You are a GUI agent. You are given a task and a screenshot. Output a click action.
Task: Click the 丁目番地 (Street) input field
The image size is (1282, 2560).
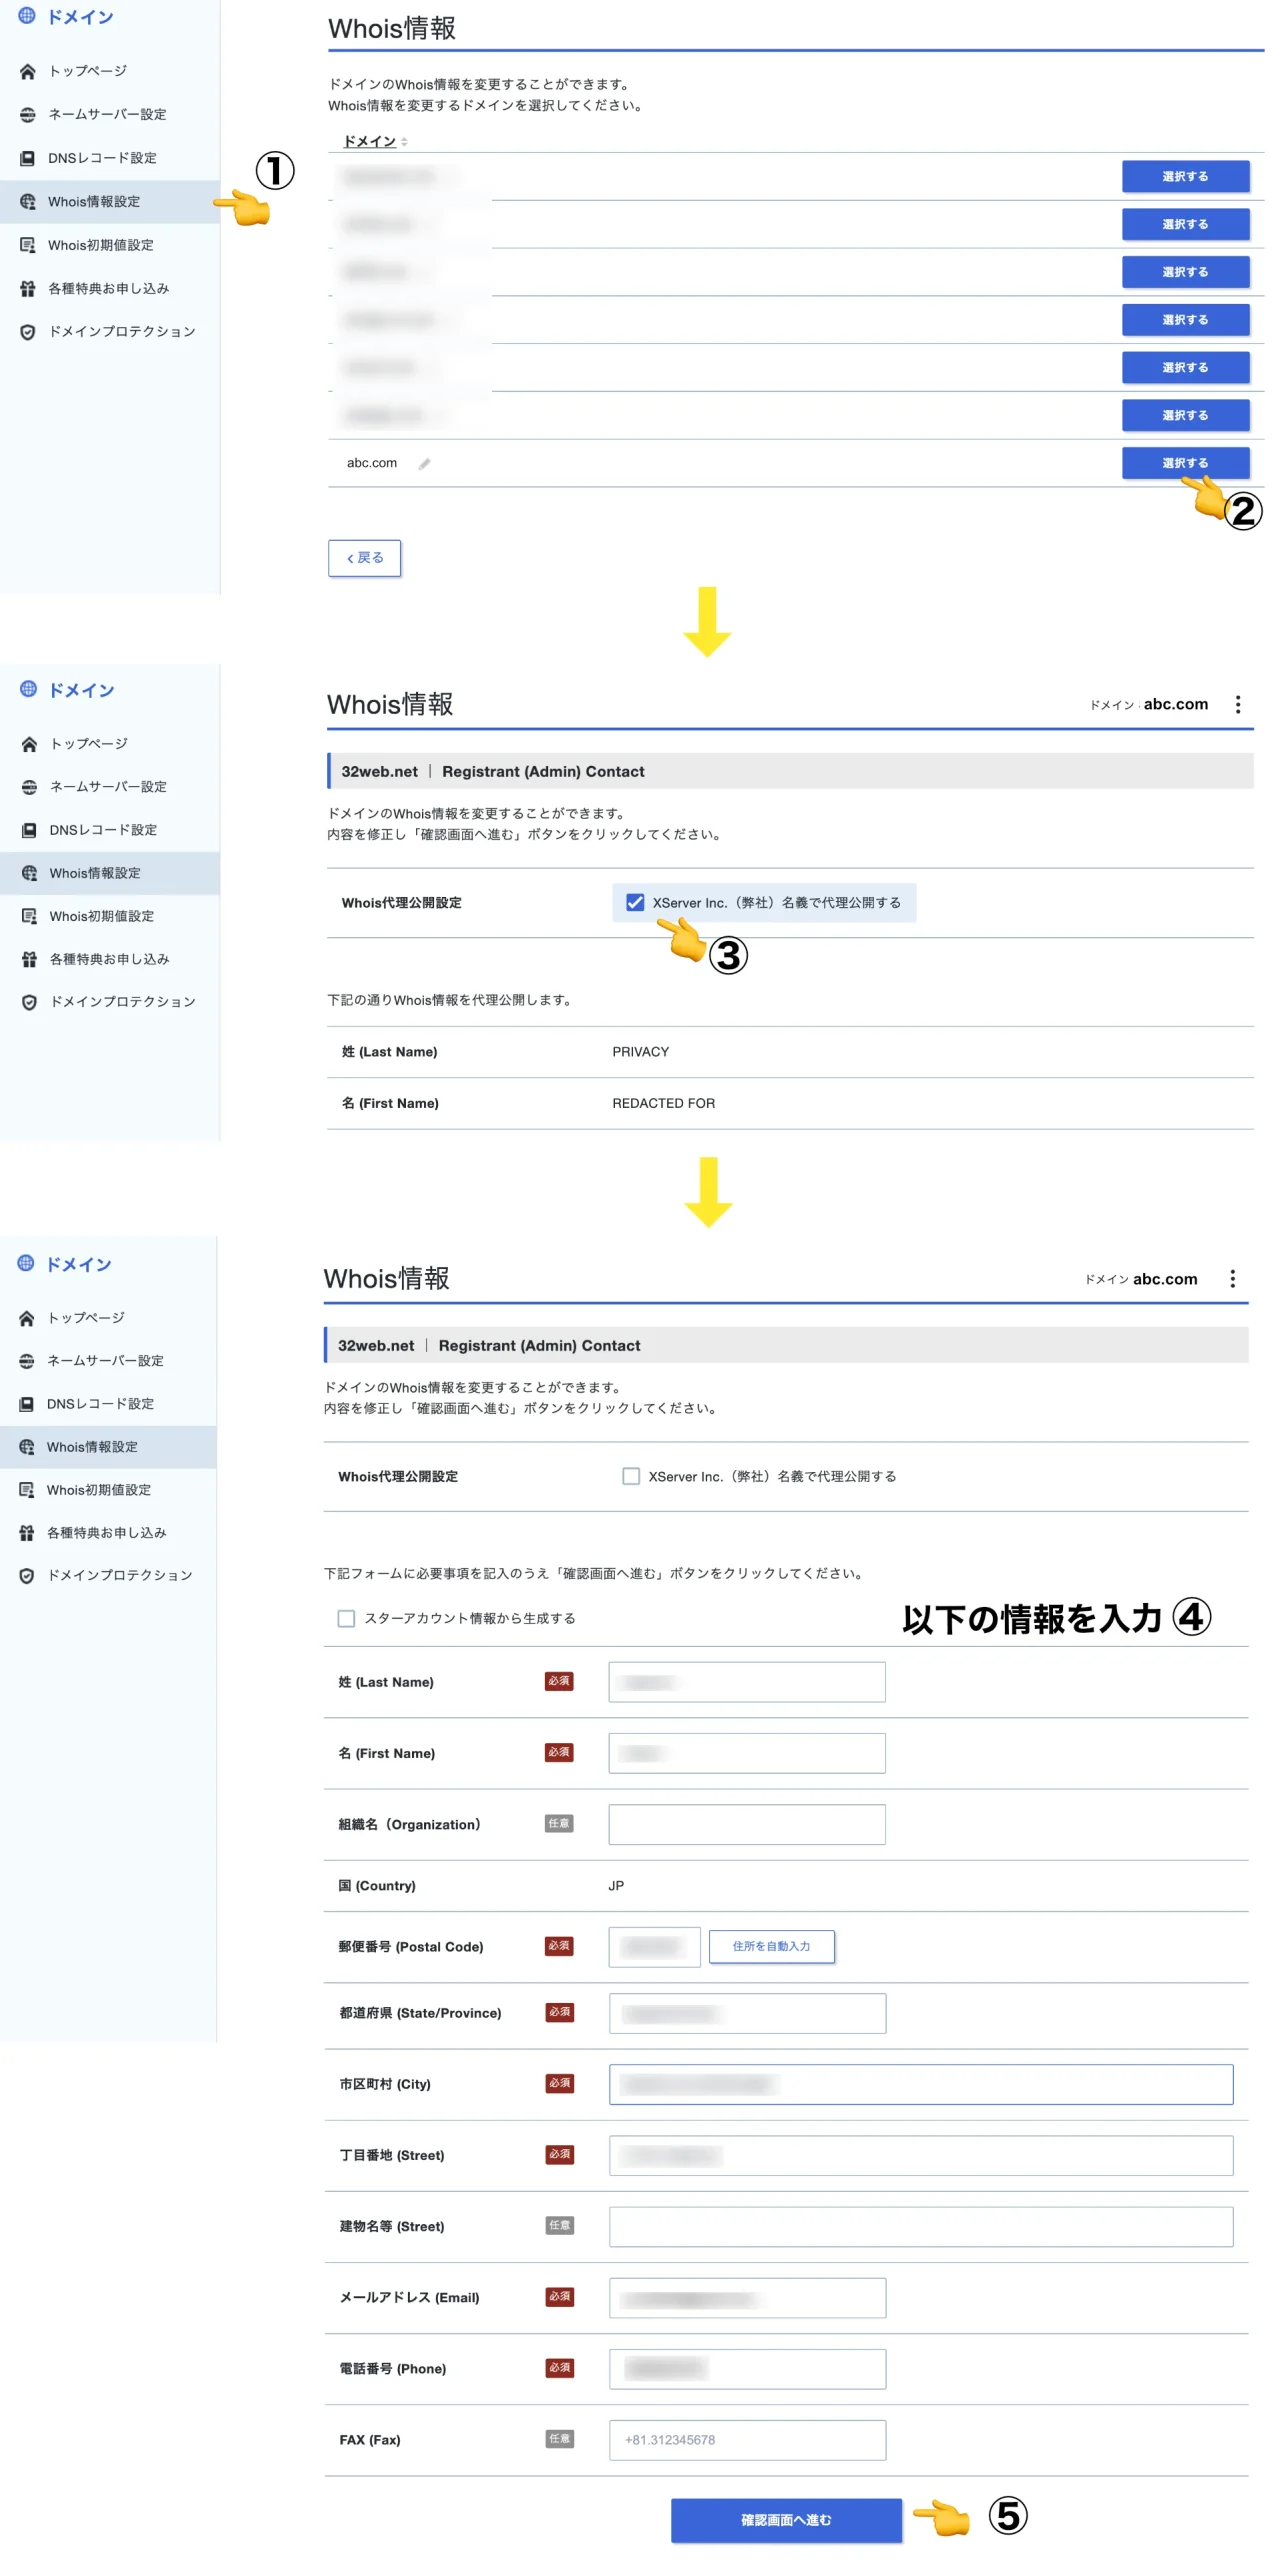tap(921, 2155)
